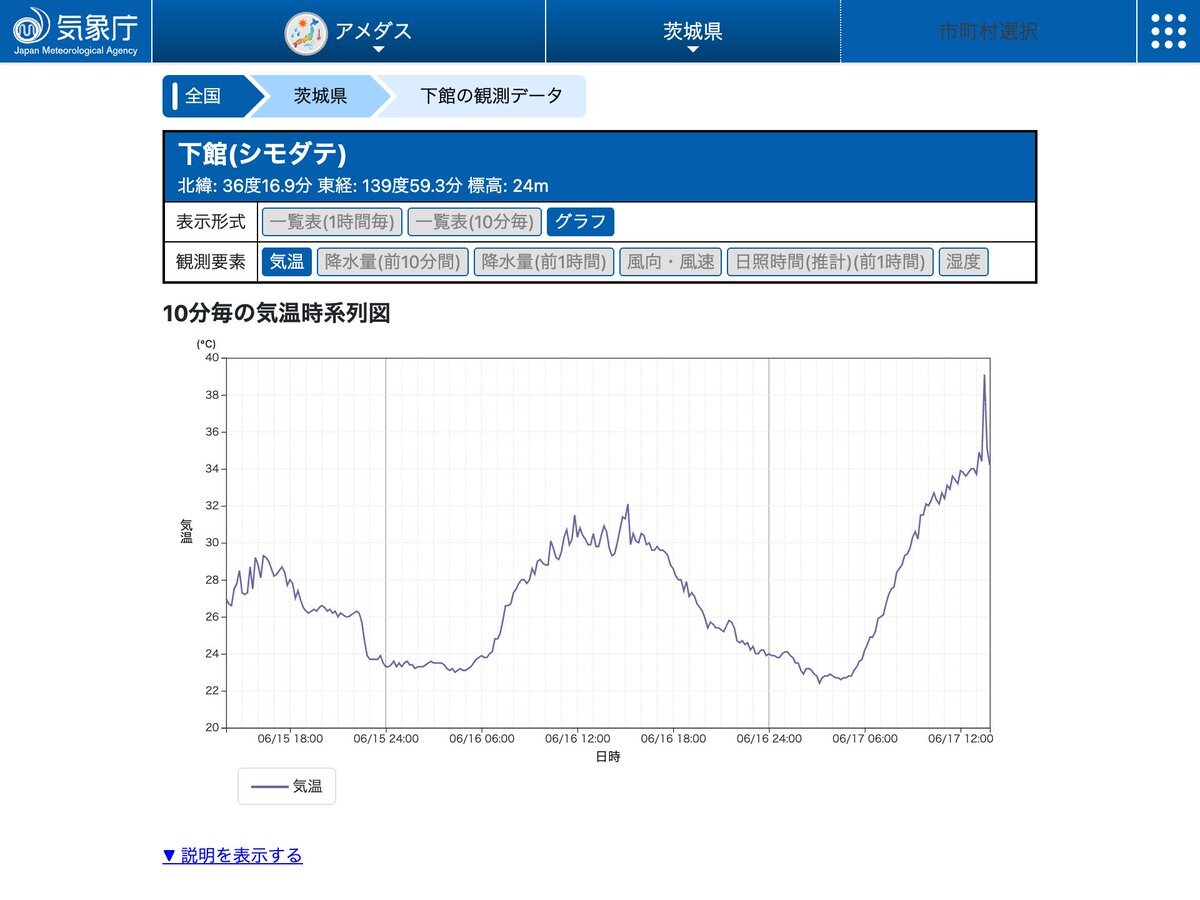Viewport: 1200px width, 900px height.
Task: Expand the 茨城県 prefecture dropdown
Action: tap(692, 32)
